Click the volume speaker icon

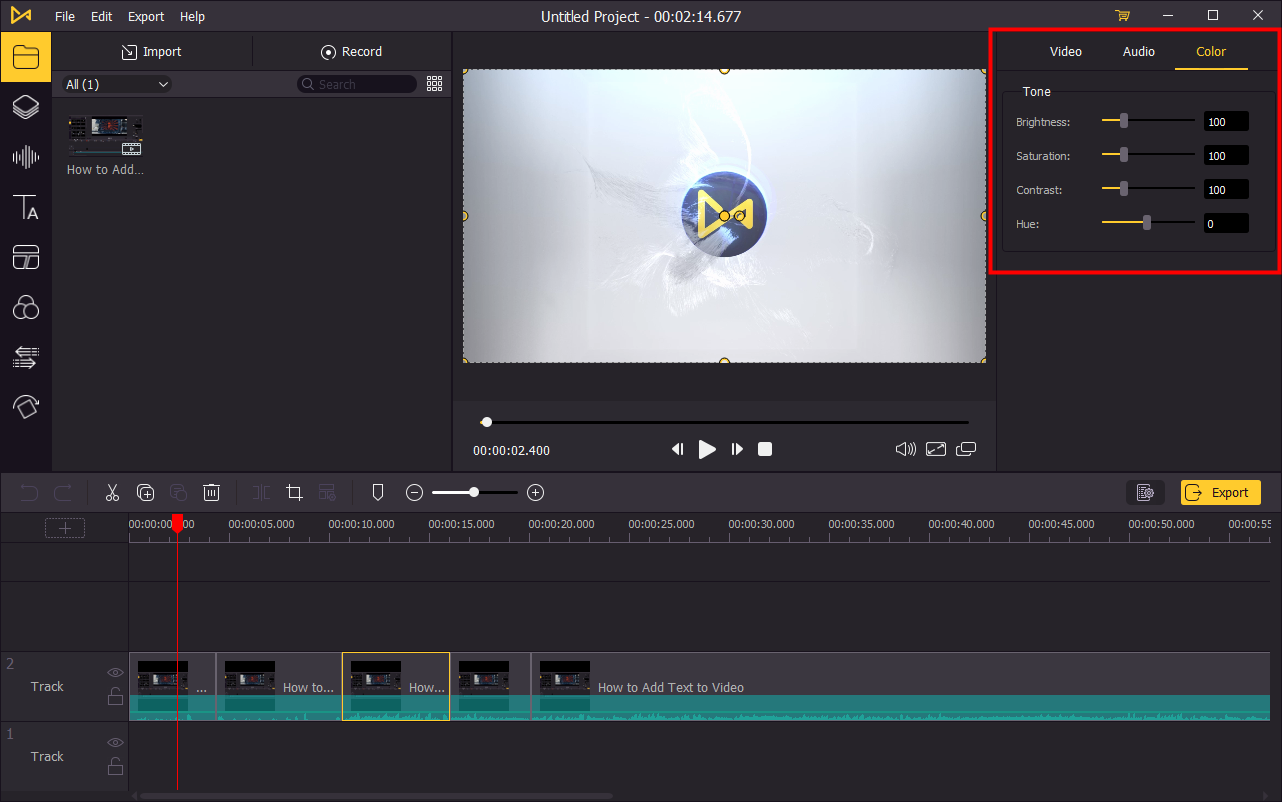coord(905,449)
